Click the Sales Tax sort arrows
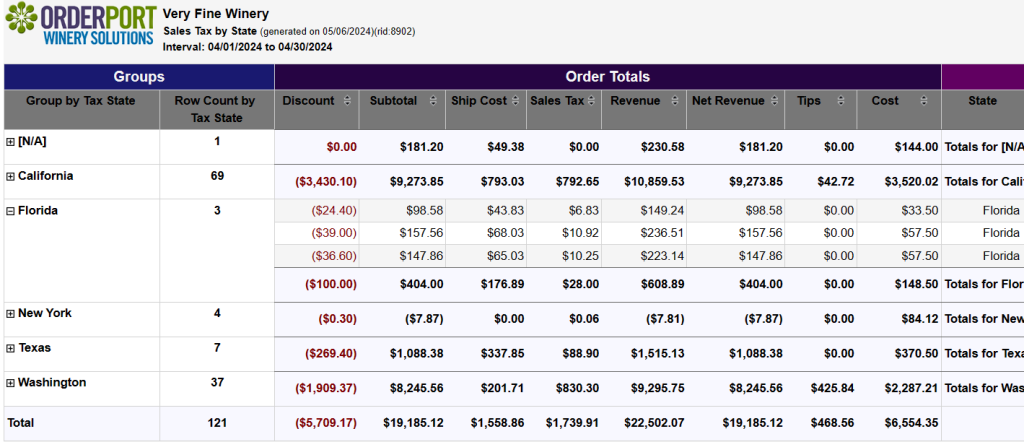The image size is (1024, 442). pos(590,100)
